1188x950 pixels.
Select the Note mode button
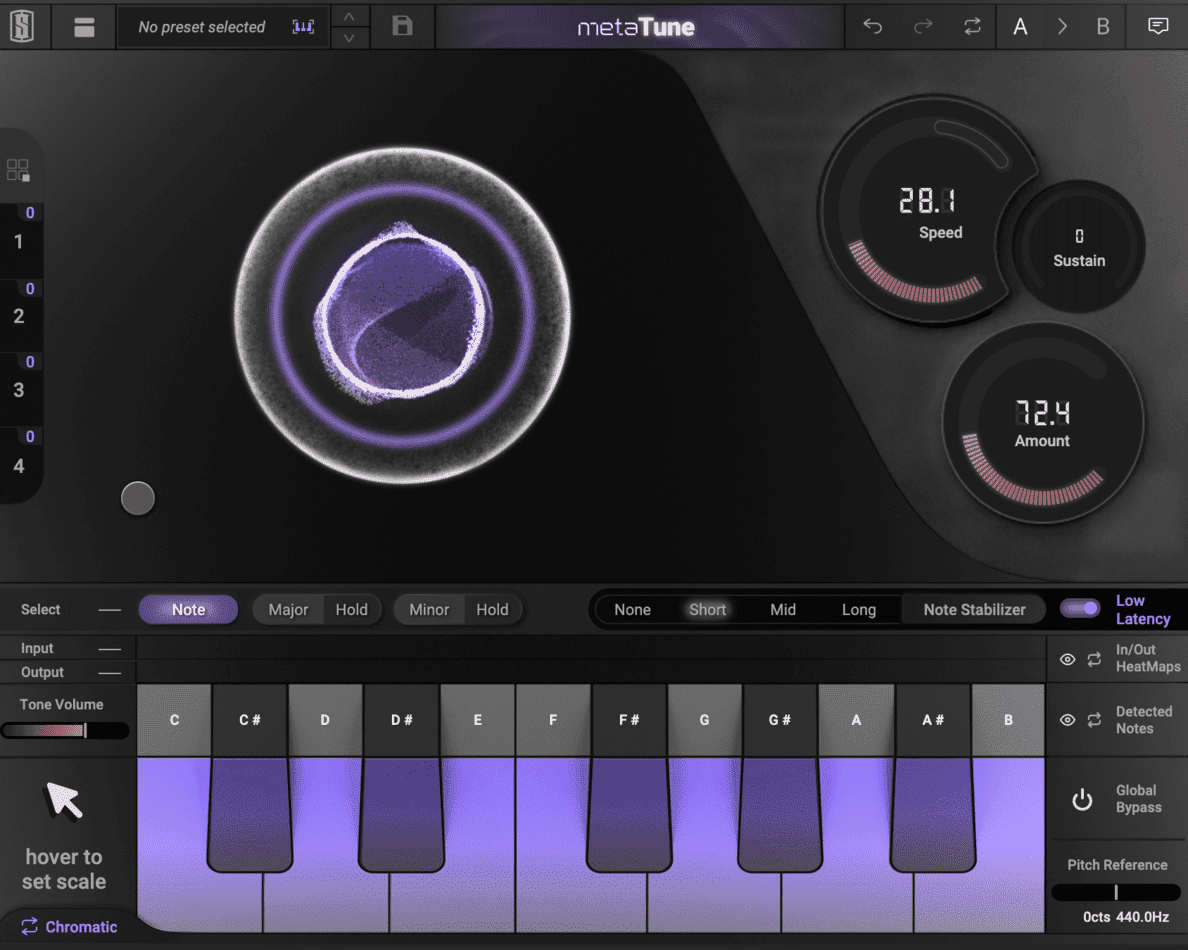[188, 609]
